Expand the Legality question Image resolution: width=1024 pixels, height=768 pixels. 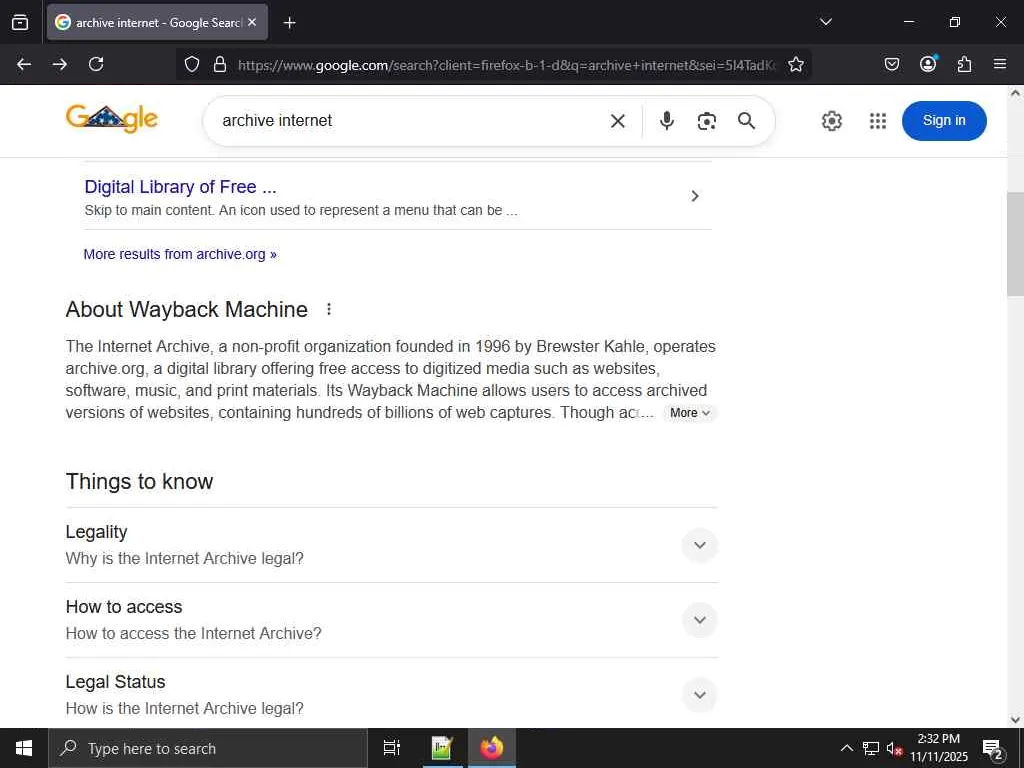point(699,545)
